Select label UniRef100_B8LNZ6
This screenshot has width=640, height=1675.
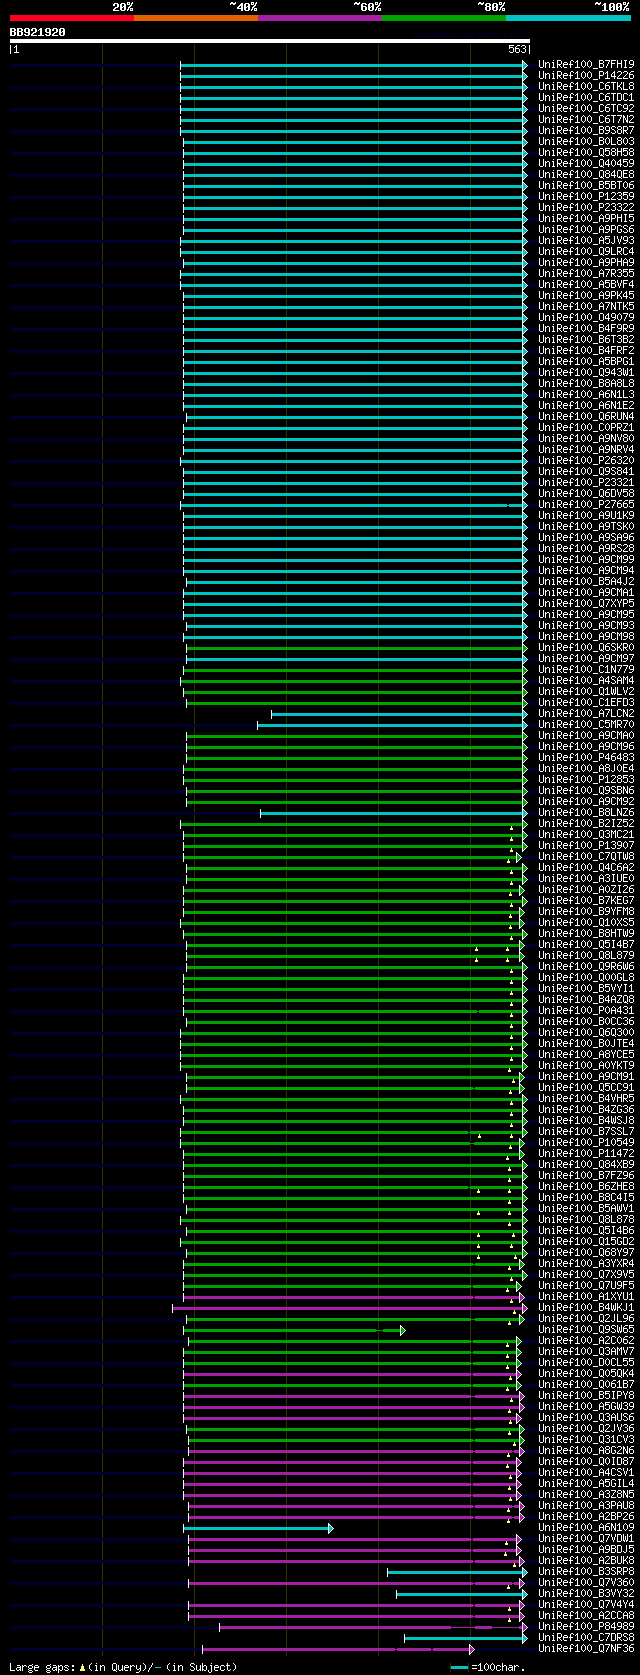pyautogui.click(x=586, y=812)
